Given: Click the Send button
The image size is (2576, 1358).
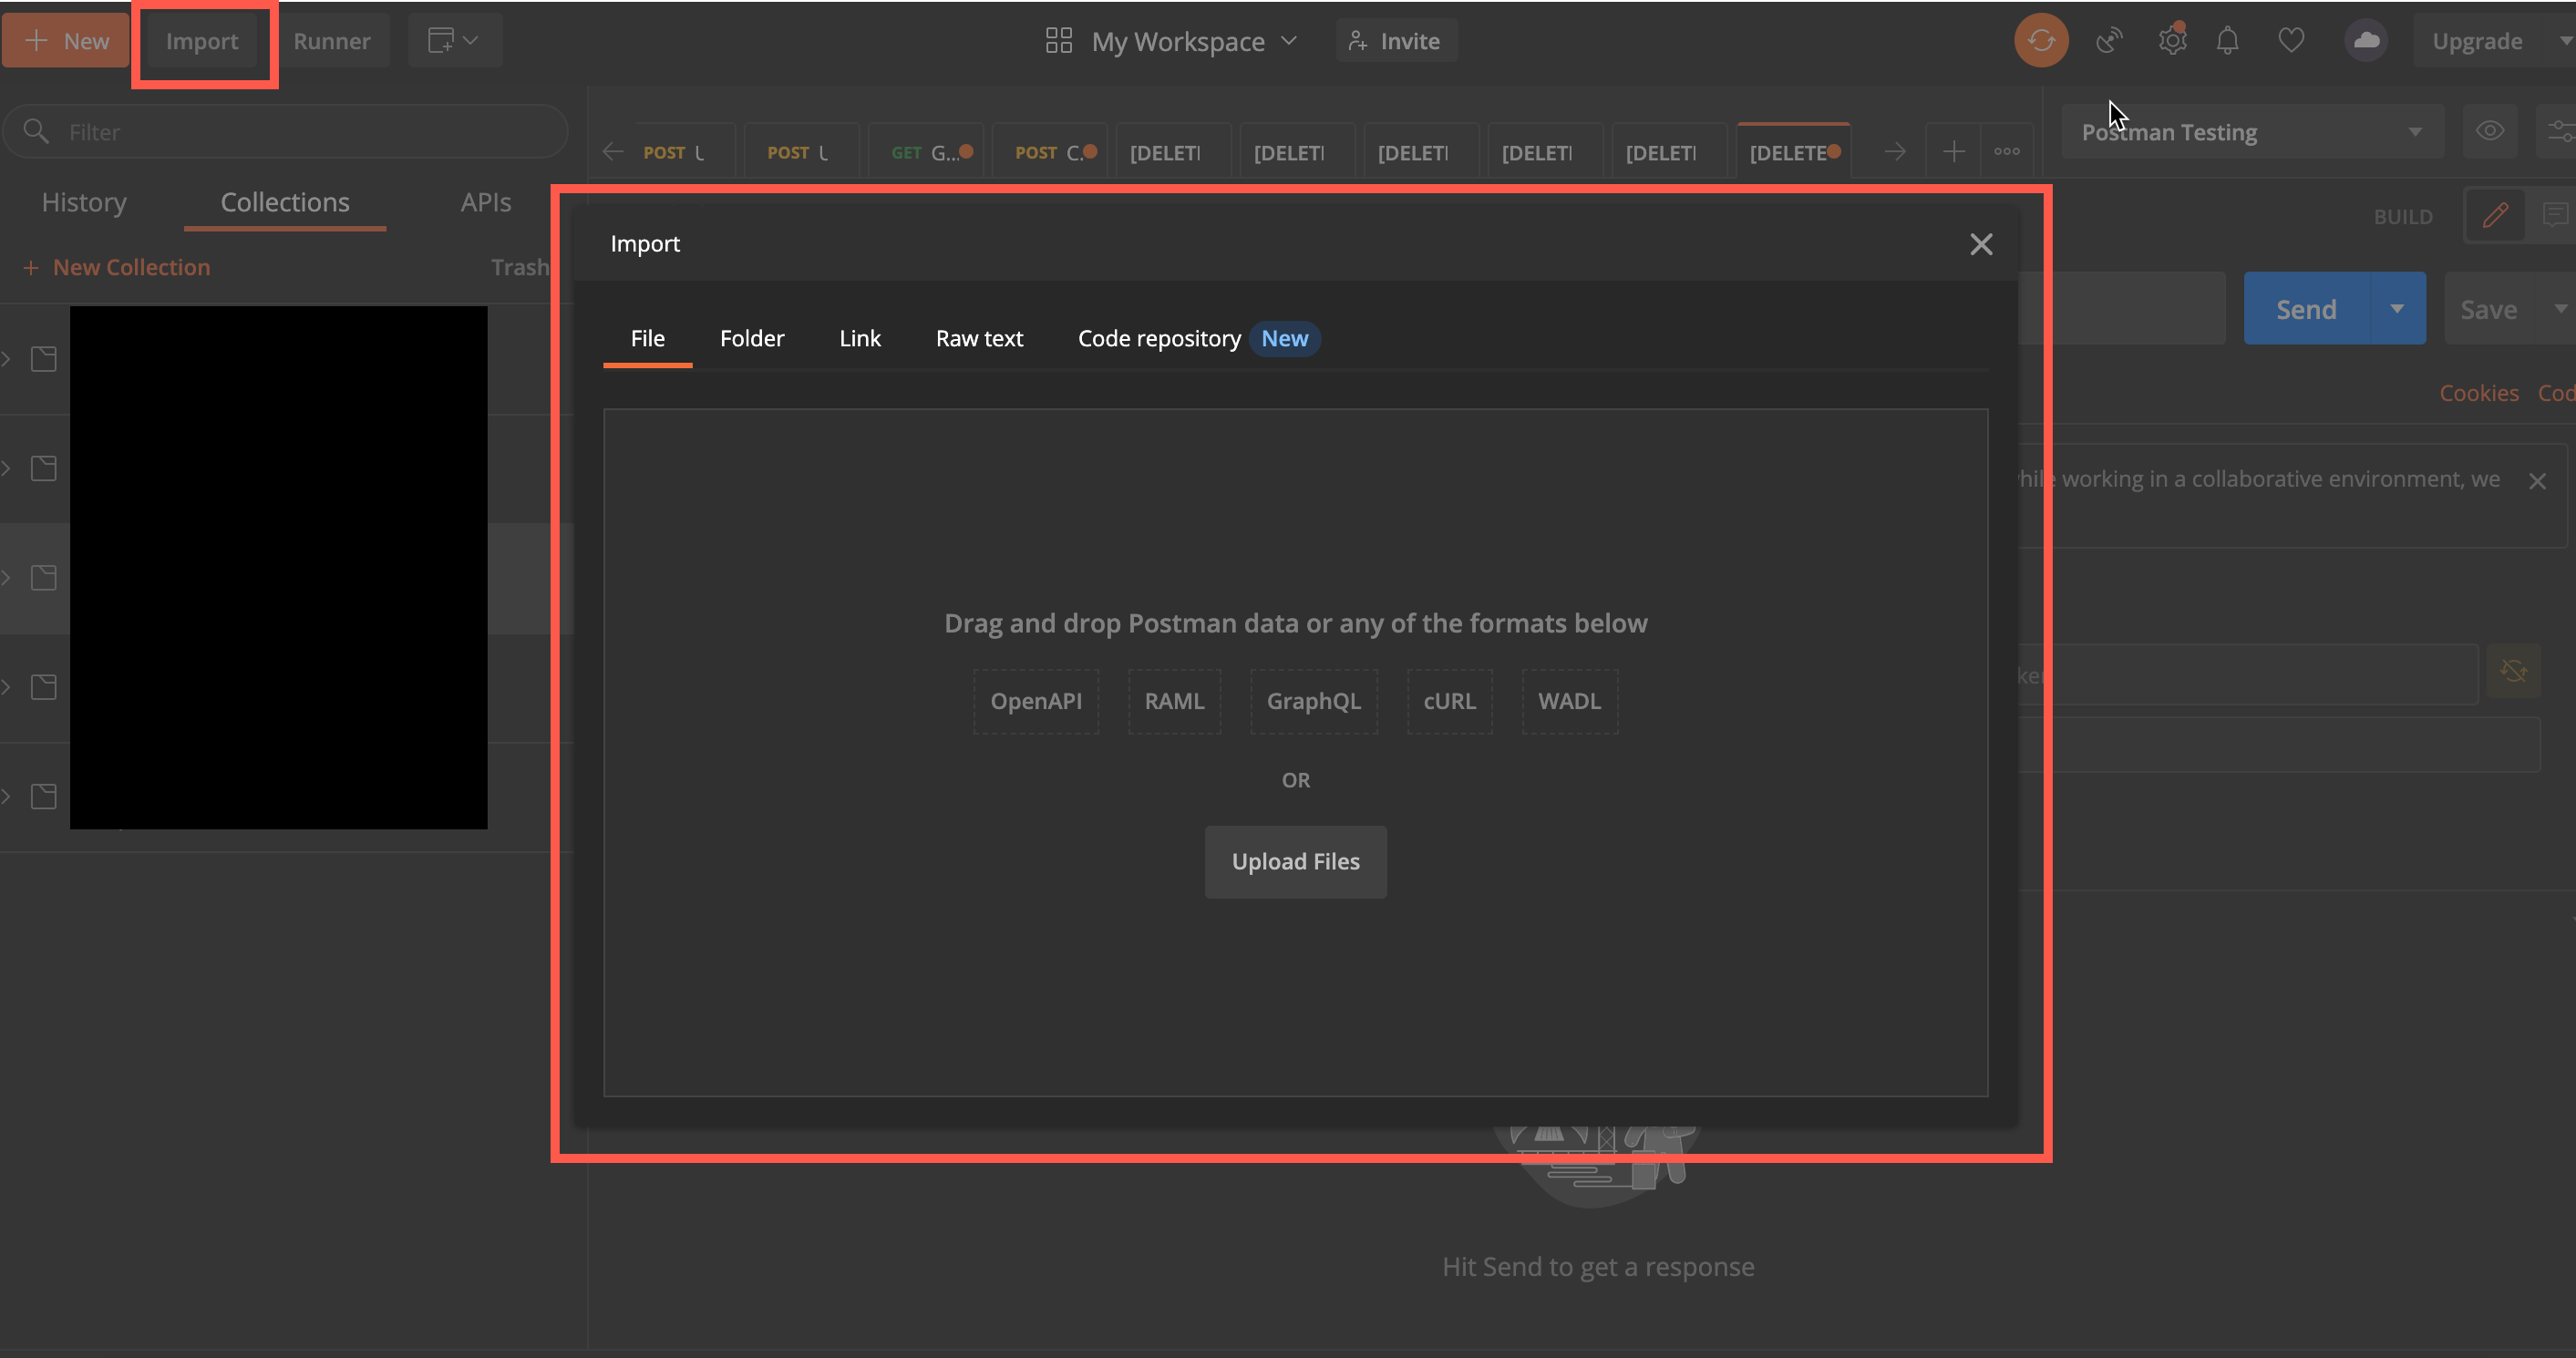Looking at the screenshot, I should coord(2307,308).
